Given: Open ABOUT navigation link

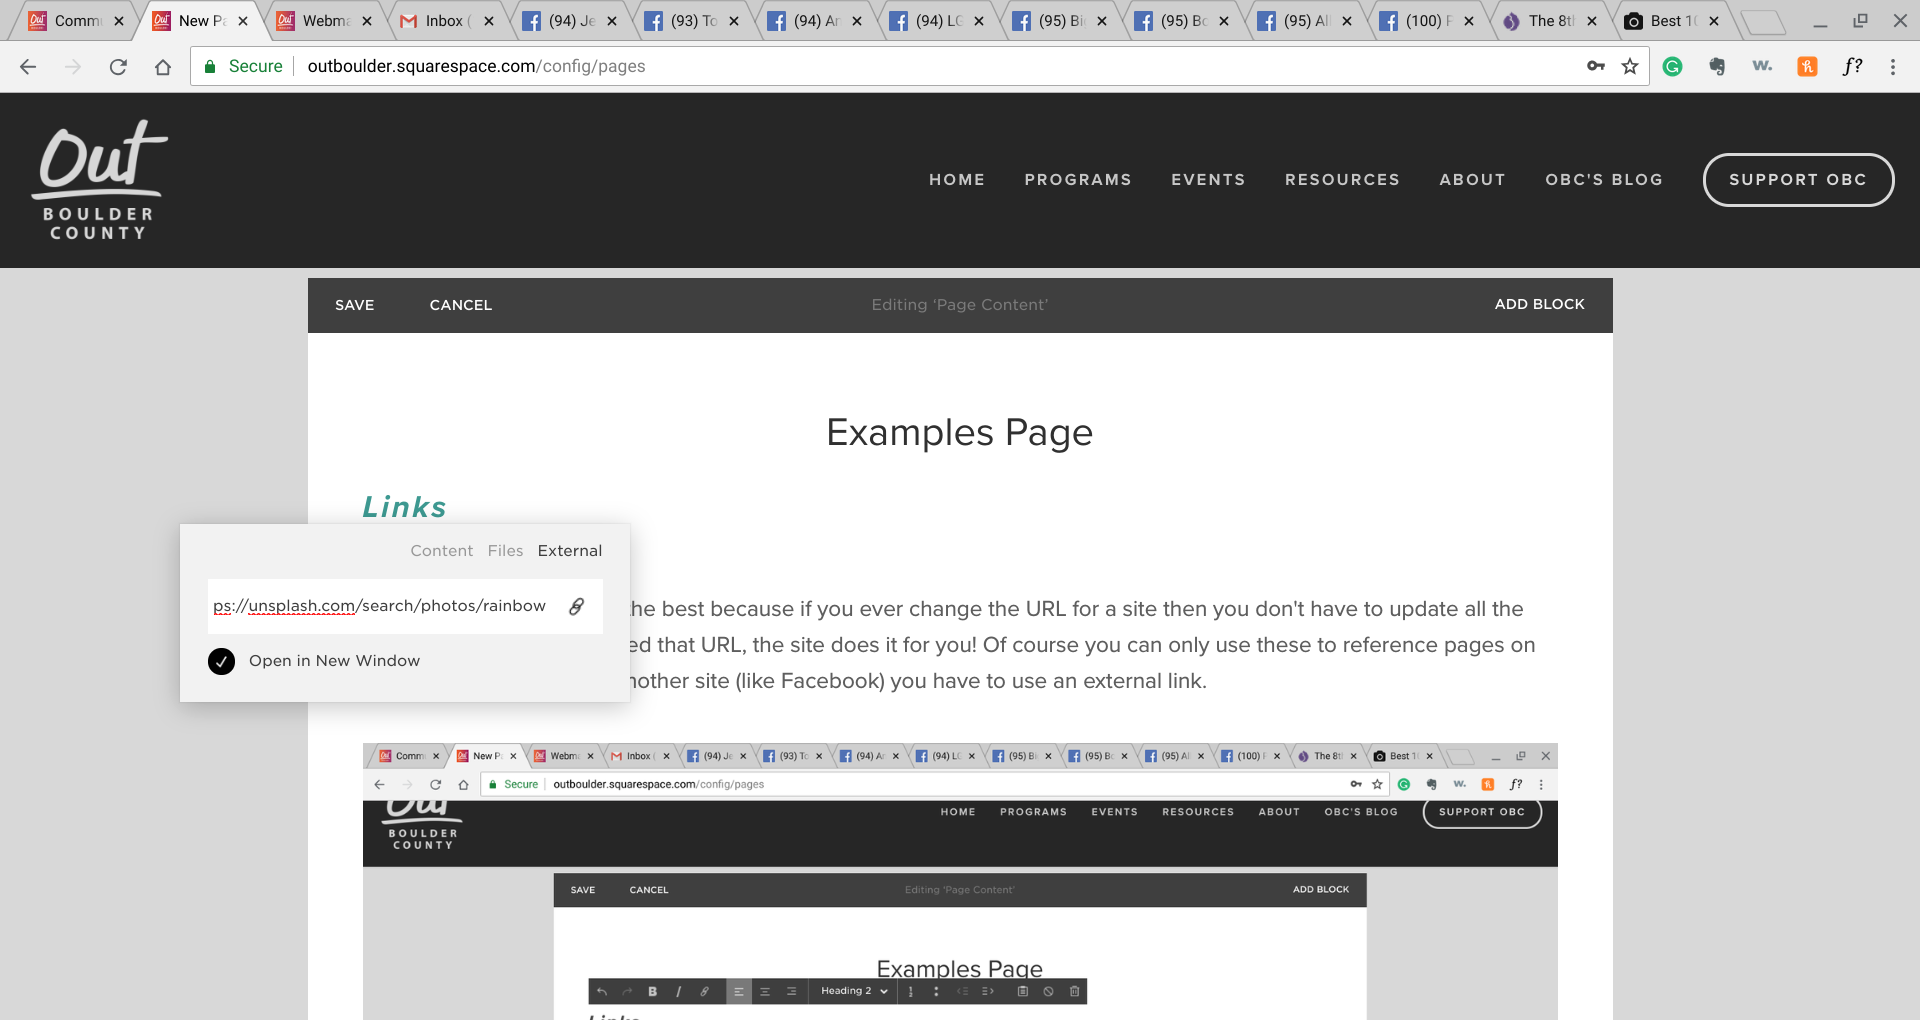Looking at the screenshot, I should [1472, 180].
